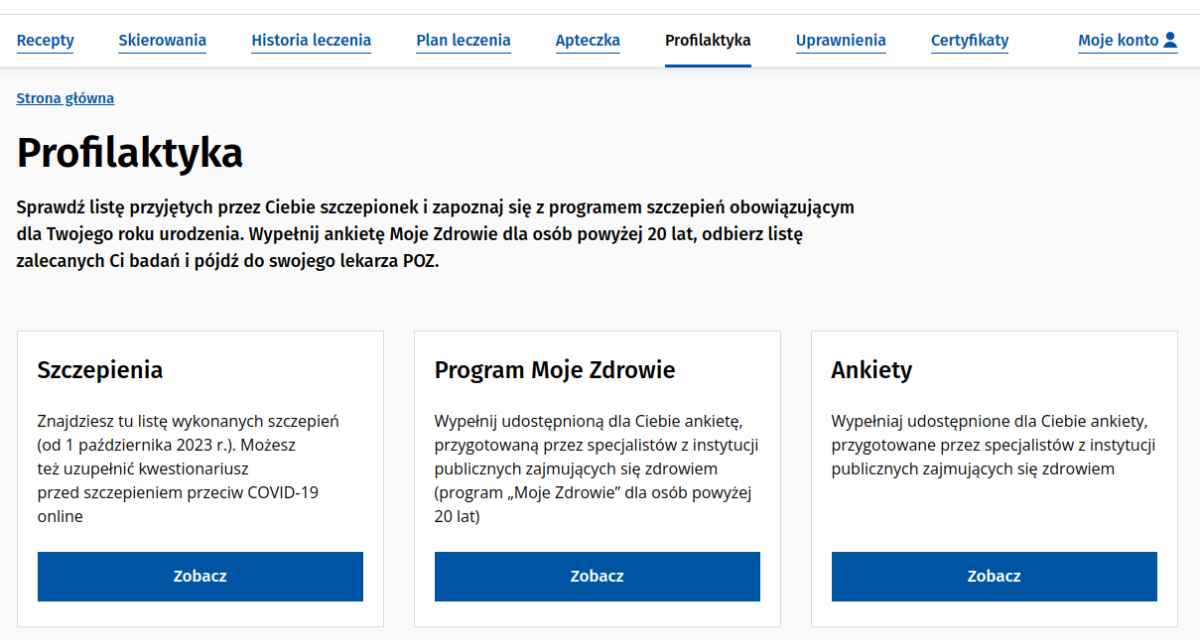Switch to the Skierowania tab

coord(162,41)
